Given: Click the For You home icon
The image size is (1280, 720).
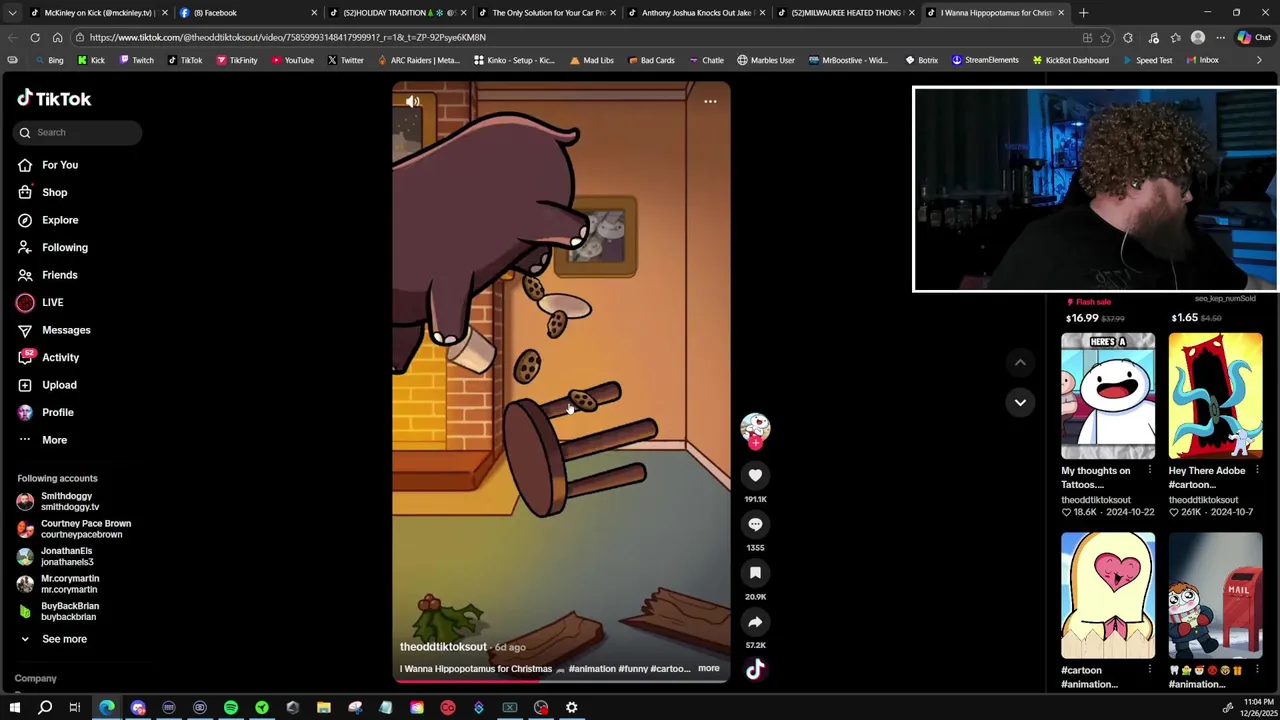Looking at the screenshot, I should pyautogui.click(x=25, y=165).
